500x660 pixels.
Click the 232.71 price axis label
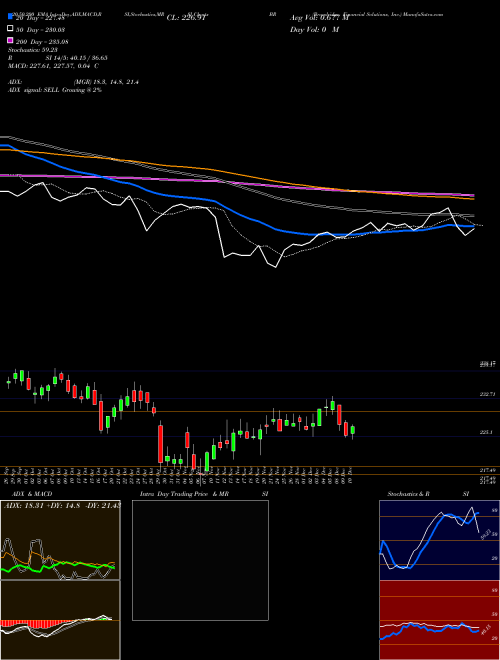click(x=488, y=394)
